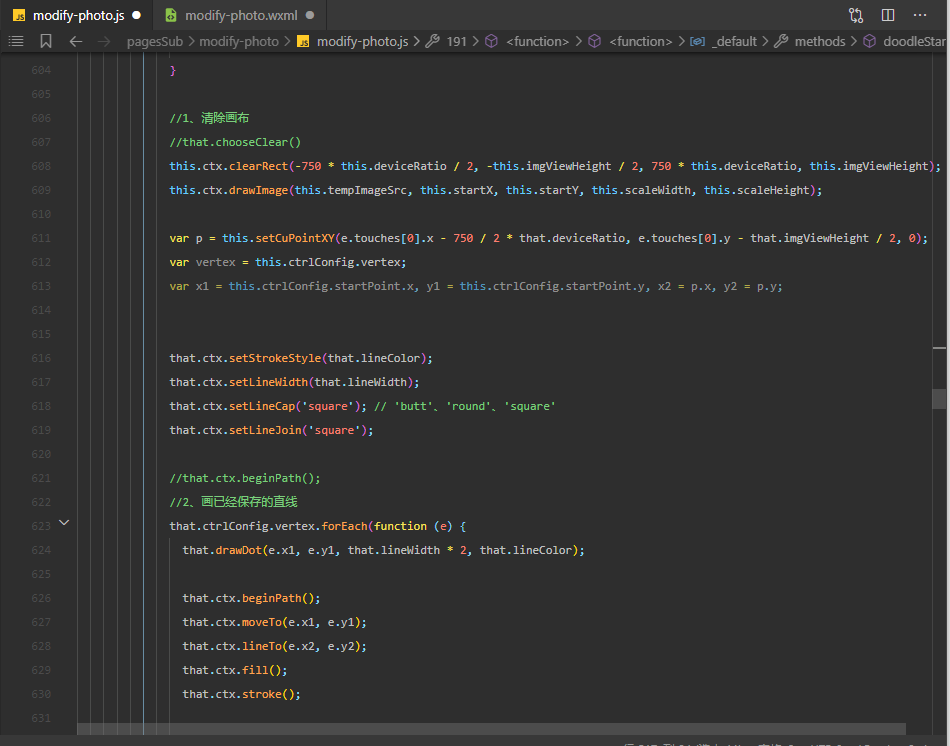Collapse the forEach block at line 623
This screenshot has width=950, height=746.
click(64, 522)
